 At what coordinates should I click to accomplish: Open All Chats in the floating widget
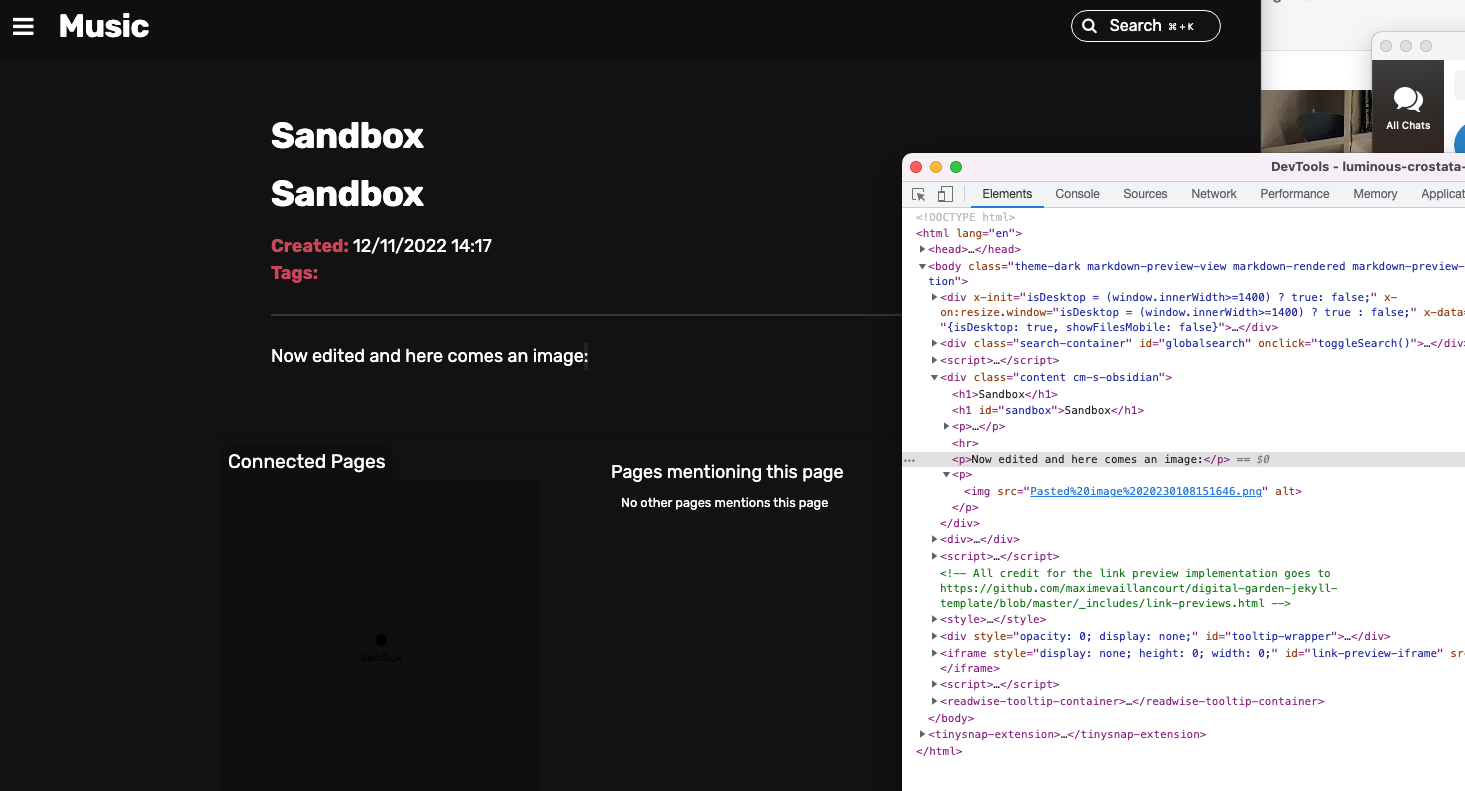tap(1408, 100)
